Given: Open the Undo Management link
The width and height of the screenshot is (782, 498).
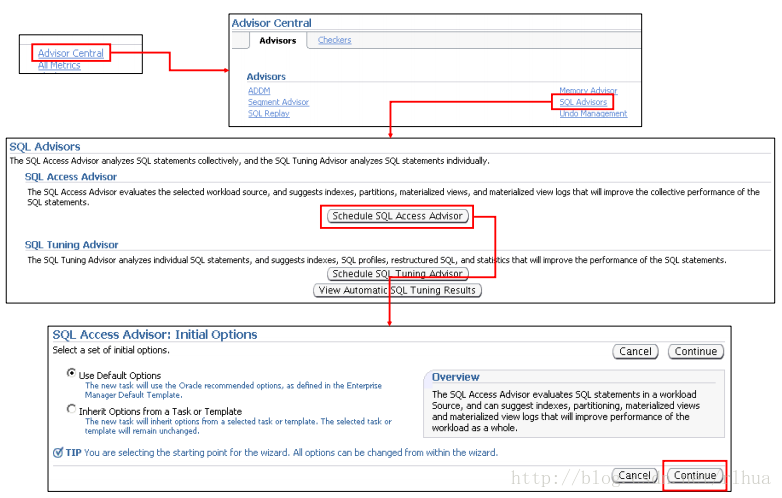Looking at the screenshot, I should pyautogui.click(x=593, y=114).
